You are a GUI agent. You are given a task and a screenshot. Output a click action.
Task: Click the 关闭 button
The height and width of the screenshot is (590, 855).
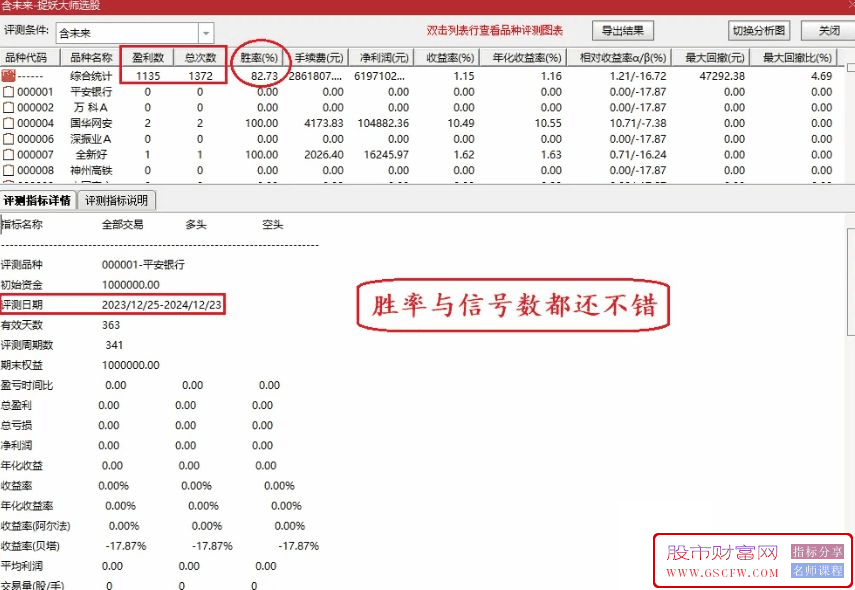coord(829,31)
